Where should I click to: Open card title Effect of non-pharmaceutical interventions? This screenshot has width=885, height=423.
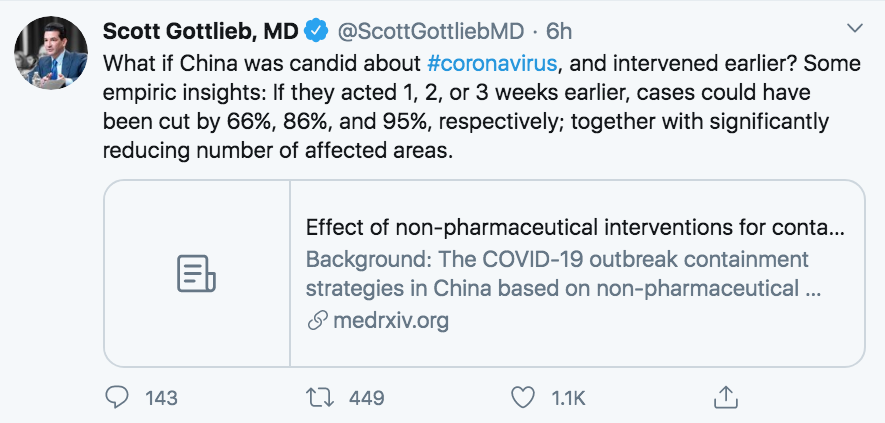[x=575, y=228]
